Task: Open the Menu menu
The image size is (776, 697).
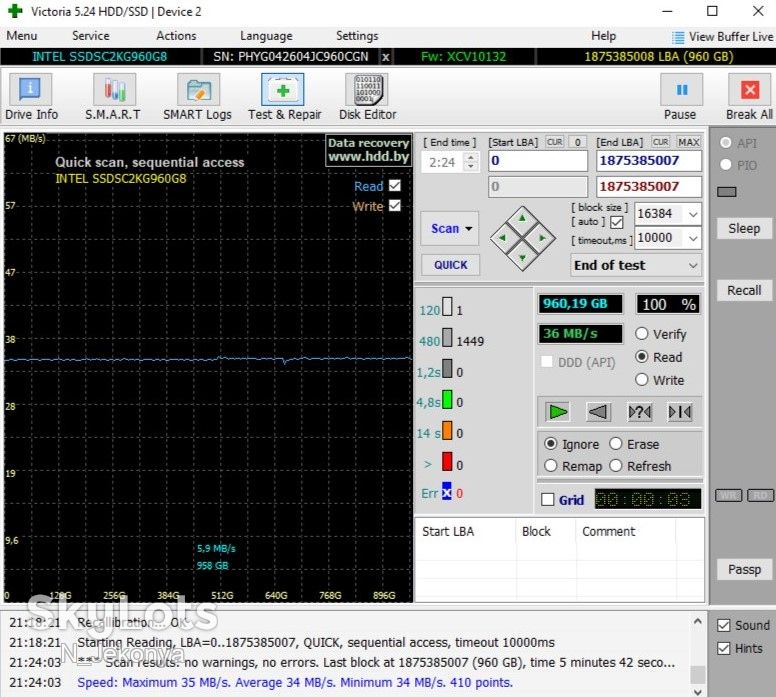Action: [x=22, y=36]
